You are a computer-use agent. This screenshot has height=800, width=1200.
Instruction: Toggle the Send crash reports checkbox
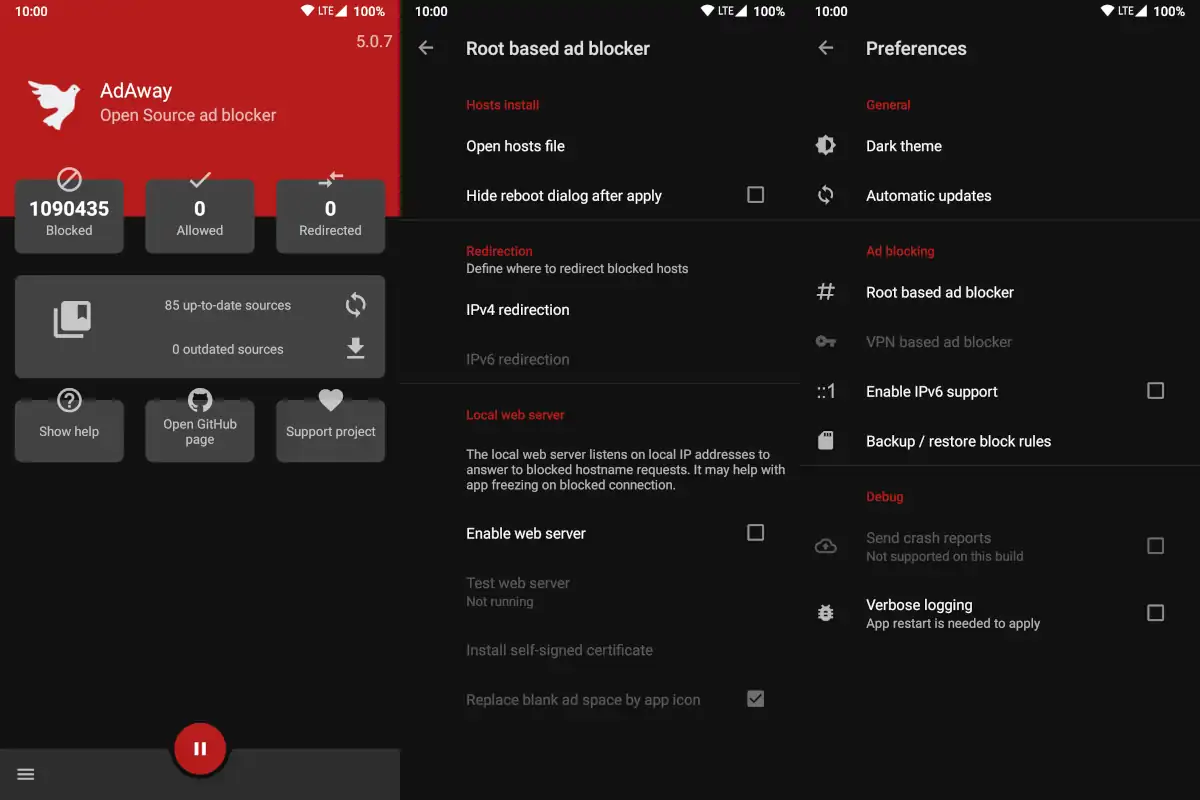coord(1155,546)
